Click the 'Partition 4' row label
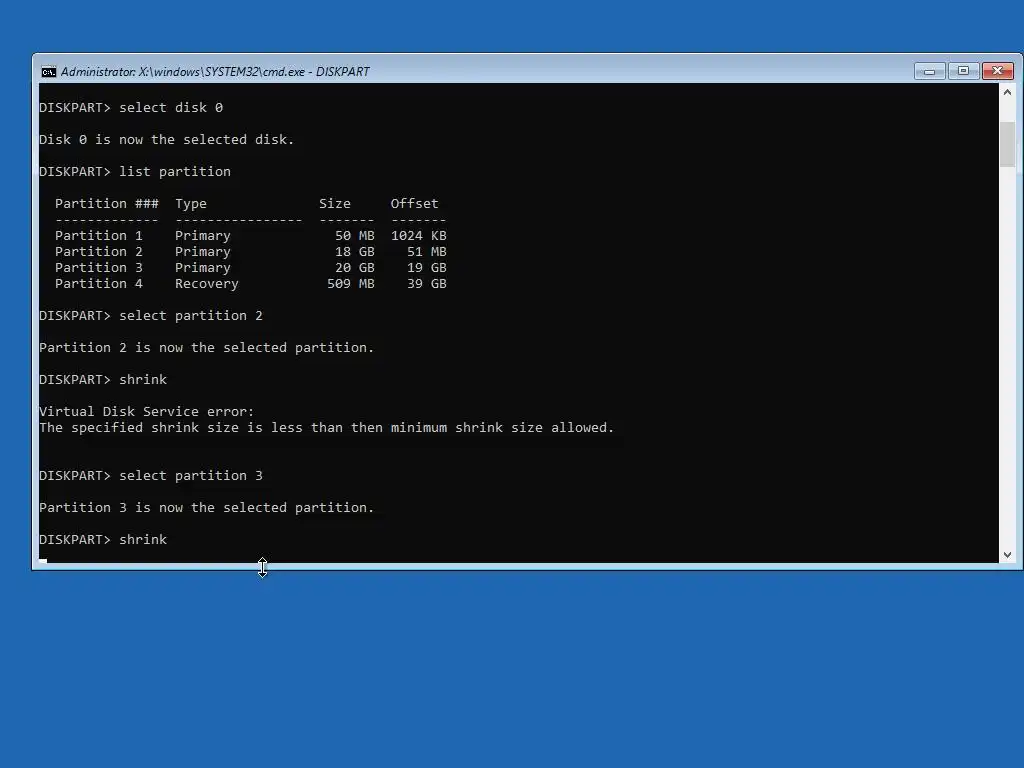The image size is (1024, 768). pyautogui.click(x=99, y=283)
